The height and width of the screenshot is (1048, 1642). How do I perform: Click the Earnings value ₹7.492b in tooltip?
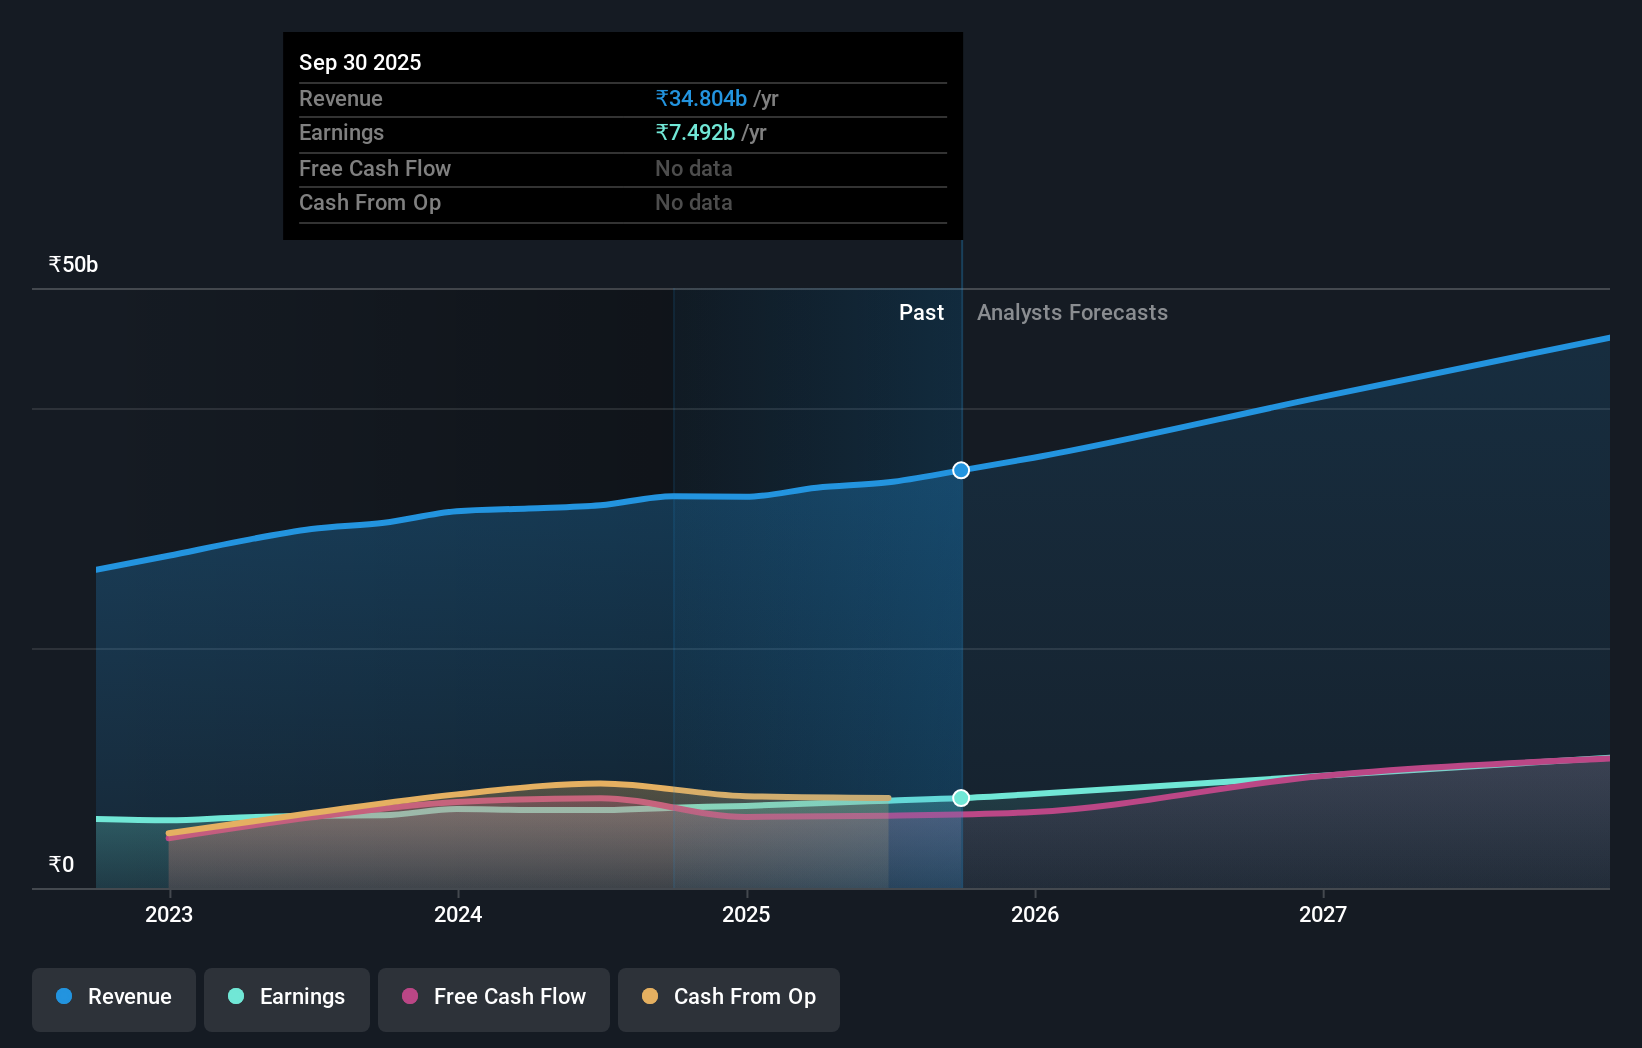point(694,132)
